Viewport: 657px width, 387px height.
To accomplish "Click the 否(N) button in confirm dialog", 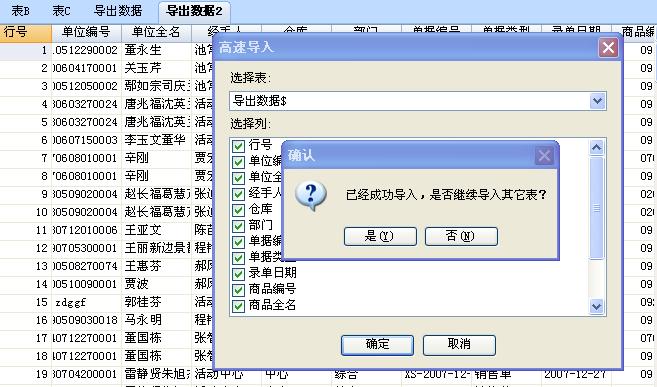I will (461, 236).
